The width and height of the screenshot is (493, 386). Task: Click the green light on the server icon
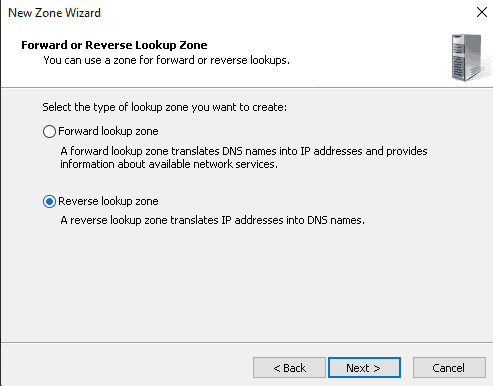463,78
